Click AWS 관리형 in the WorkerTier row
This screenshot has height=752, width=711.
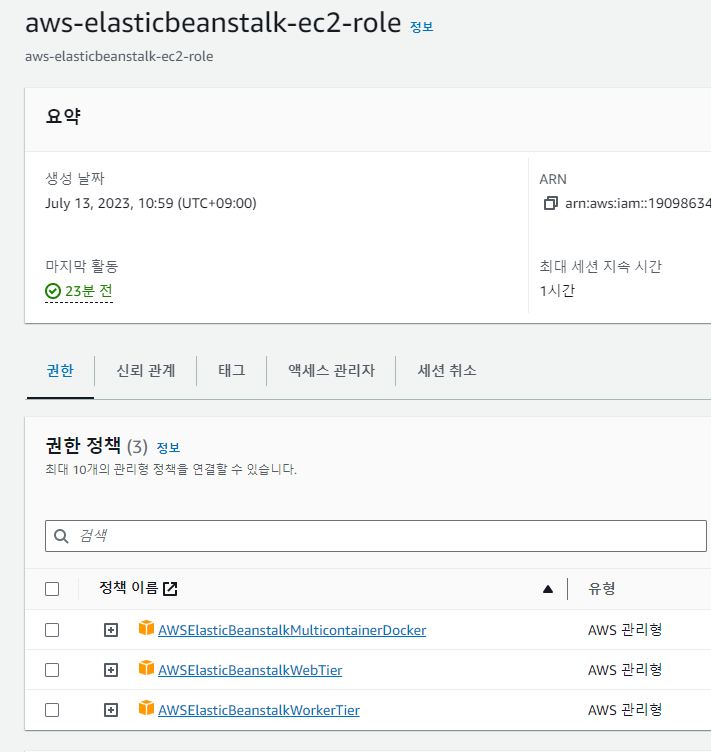point(625,710)
